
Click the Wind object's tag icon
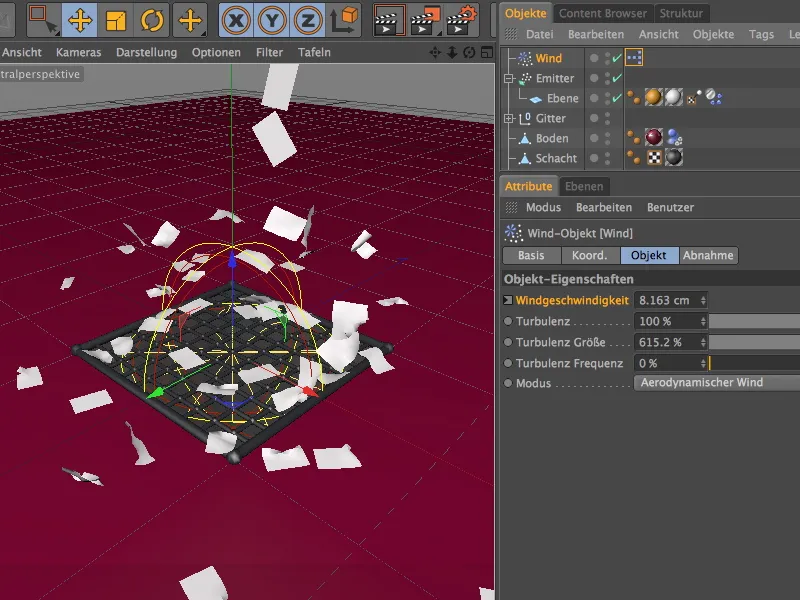(x=634, y=58)
